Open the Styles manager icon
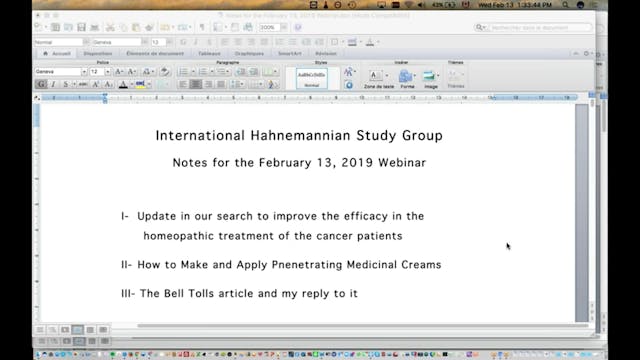Image resolution: width=640 pixels, height=360 pixels. pos(349,85)
